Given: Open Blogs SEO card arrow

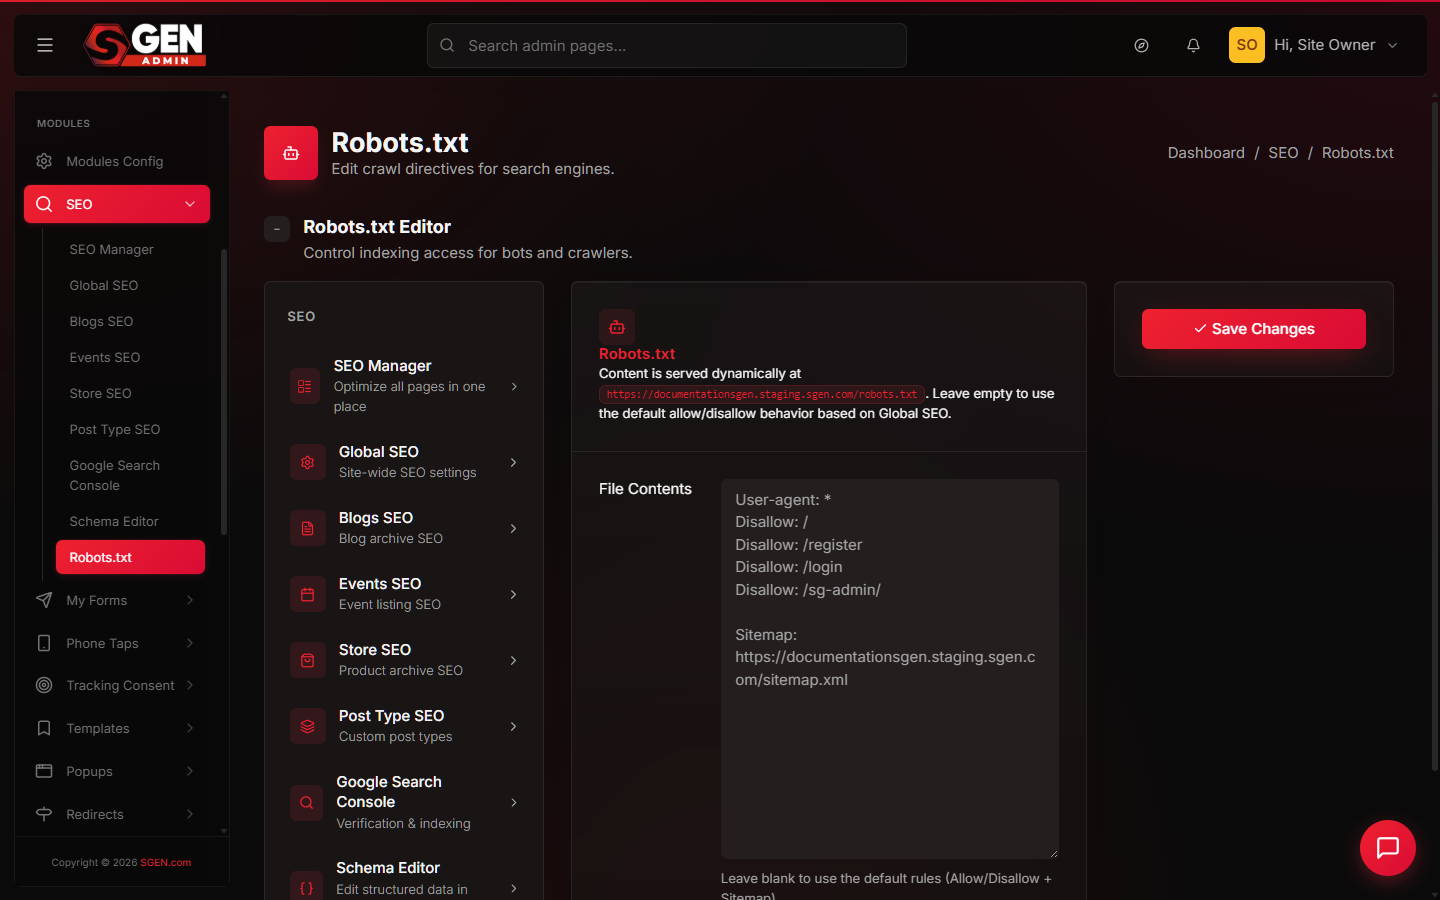Looking at the screenshot, I should point(514,528).
